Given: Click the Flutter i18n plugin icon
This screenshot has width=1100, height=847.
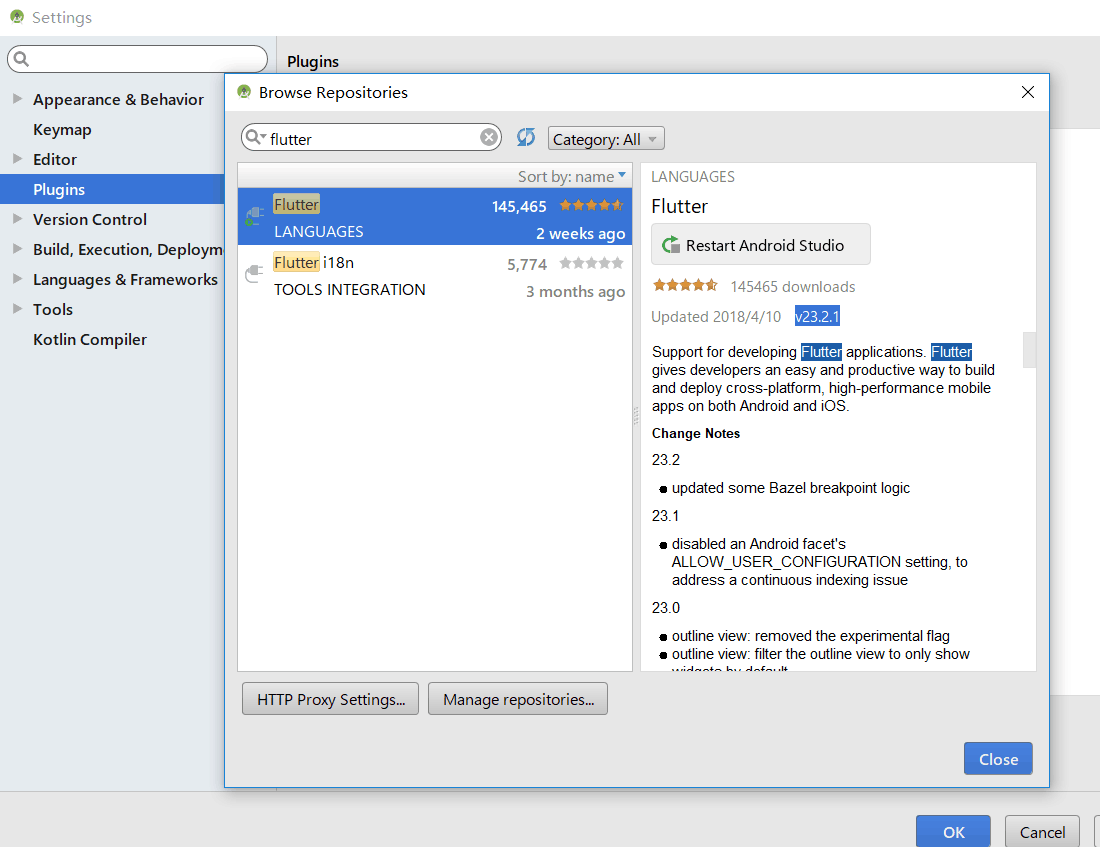Looking at the screenshot, I should tap(254, 274).
